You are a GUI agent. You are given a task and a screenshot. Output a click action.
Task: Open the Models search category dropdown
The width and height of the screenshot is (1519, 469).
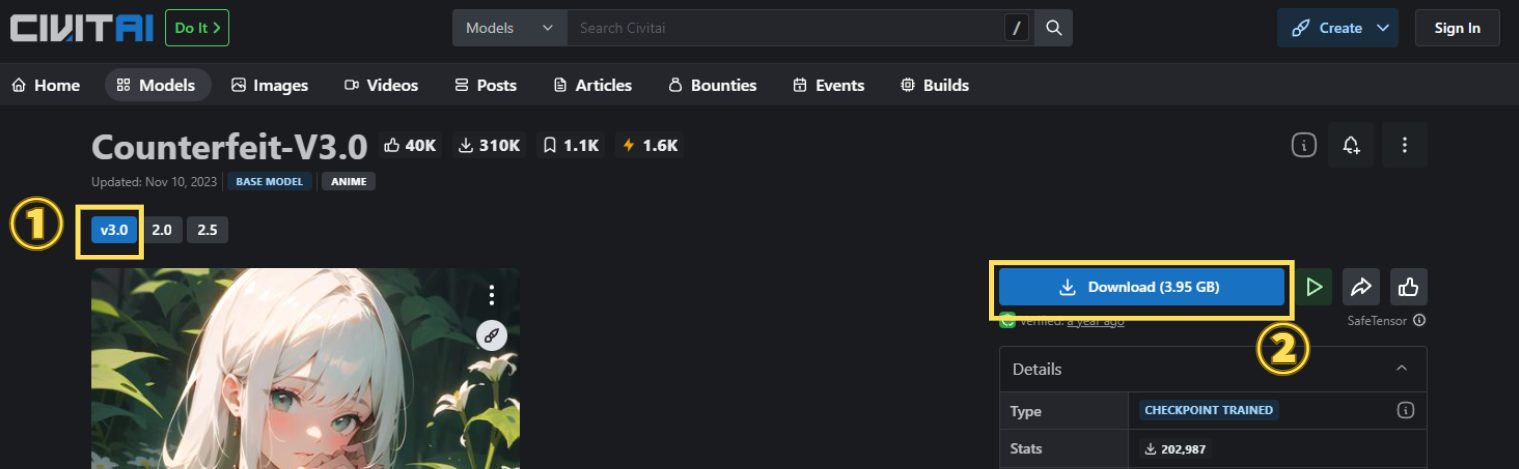tap(509, 28)
